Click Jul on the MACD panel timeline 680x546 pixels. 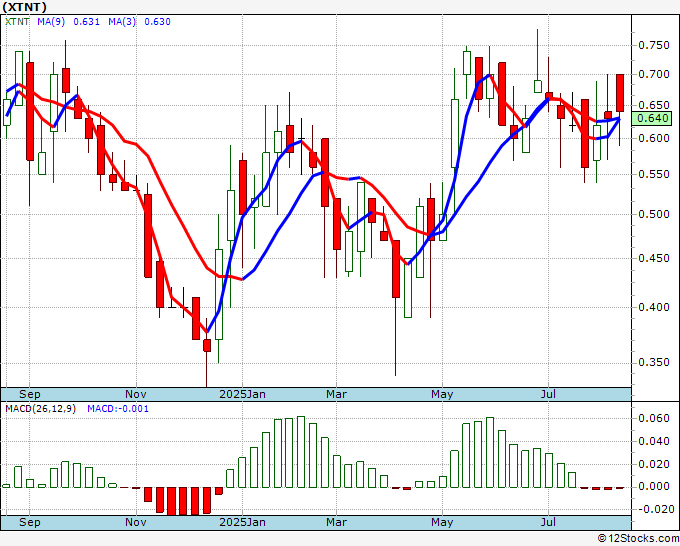[549, 522]
